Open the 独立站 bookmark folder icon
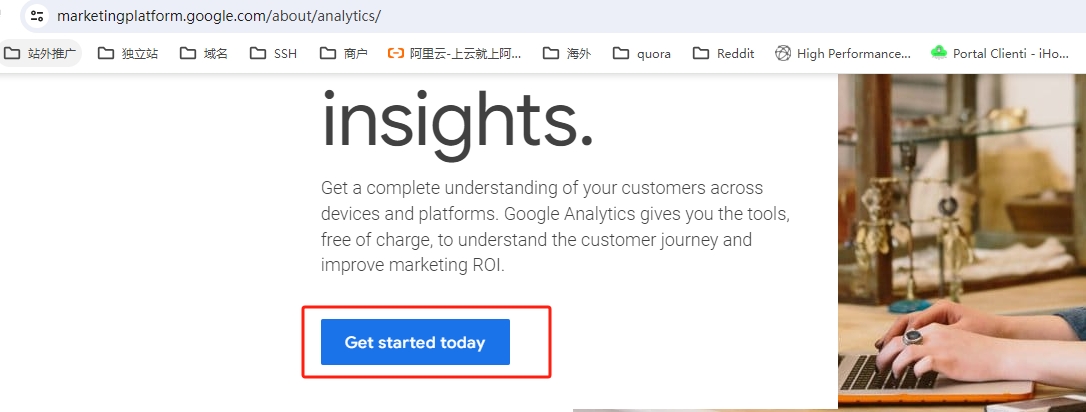Image resolution: width=1086 pixels, height=412 pixels. (106, 53)
